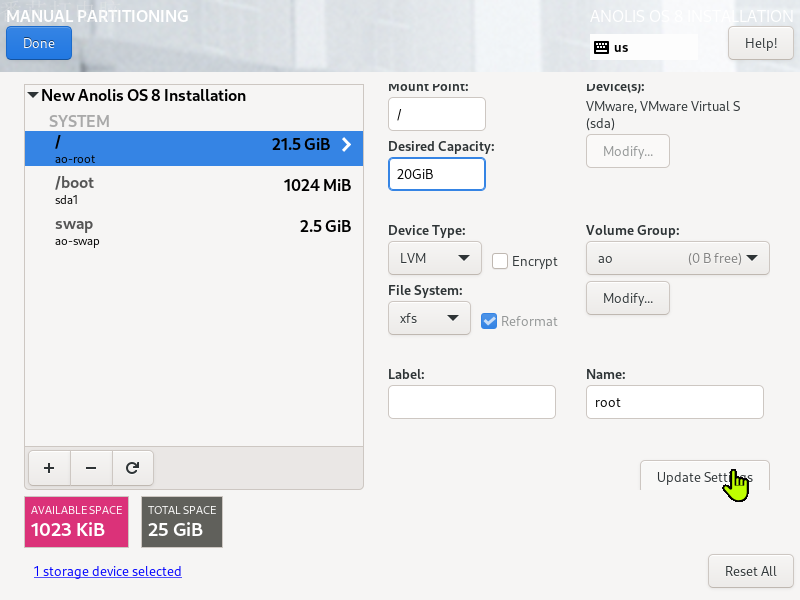Open the File System xfs dropdown
The image size is (800, 600).
tap(429, 318)
